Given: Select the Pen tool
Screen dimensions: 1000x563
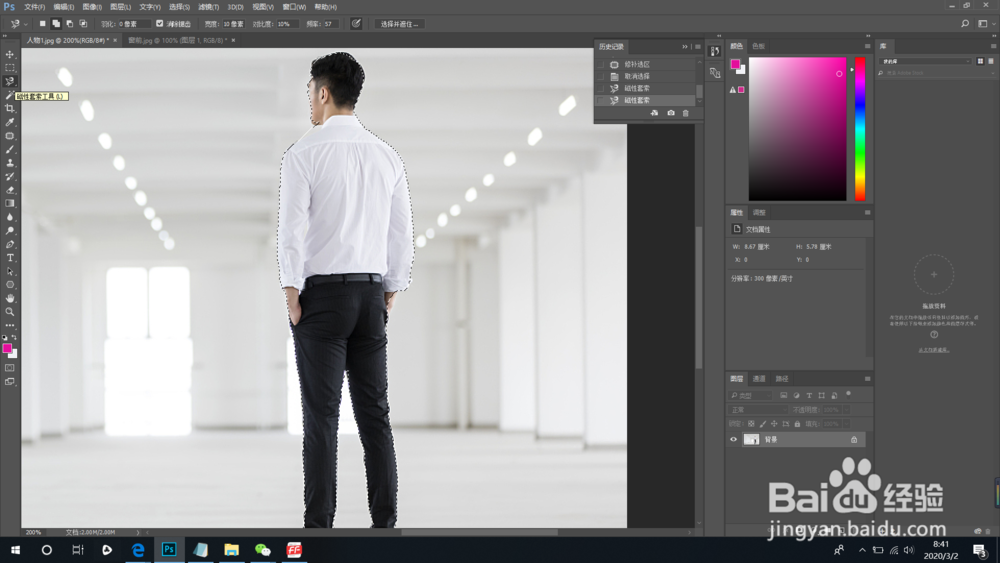Looking at the screenshot, I should pyautogui.click(x=10, y=244).
